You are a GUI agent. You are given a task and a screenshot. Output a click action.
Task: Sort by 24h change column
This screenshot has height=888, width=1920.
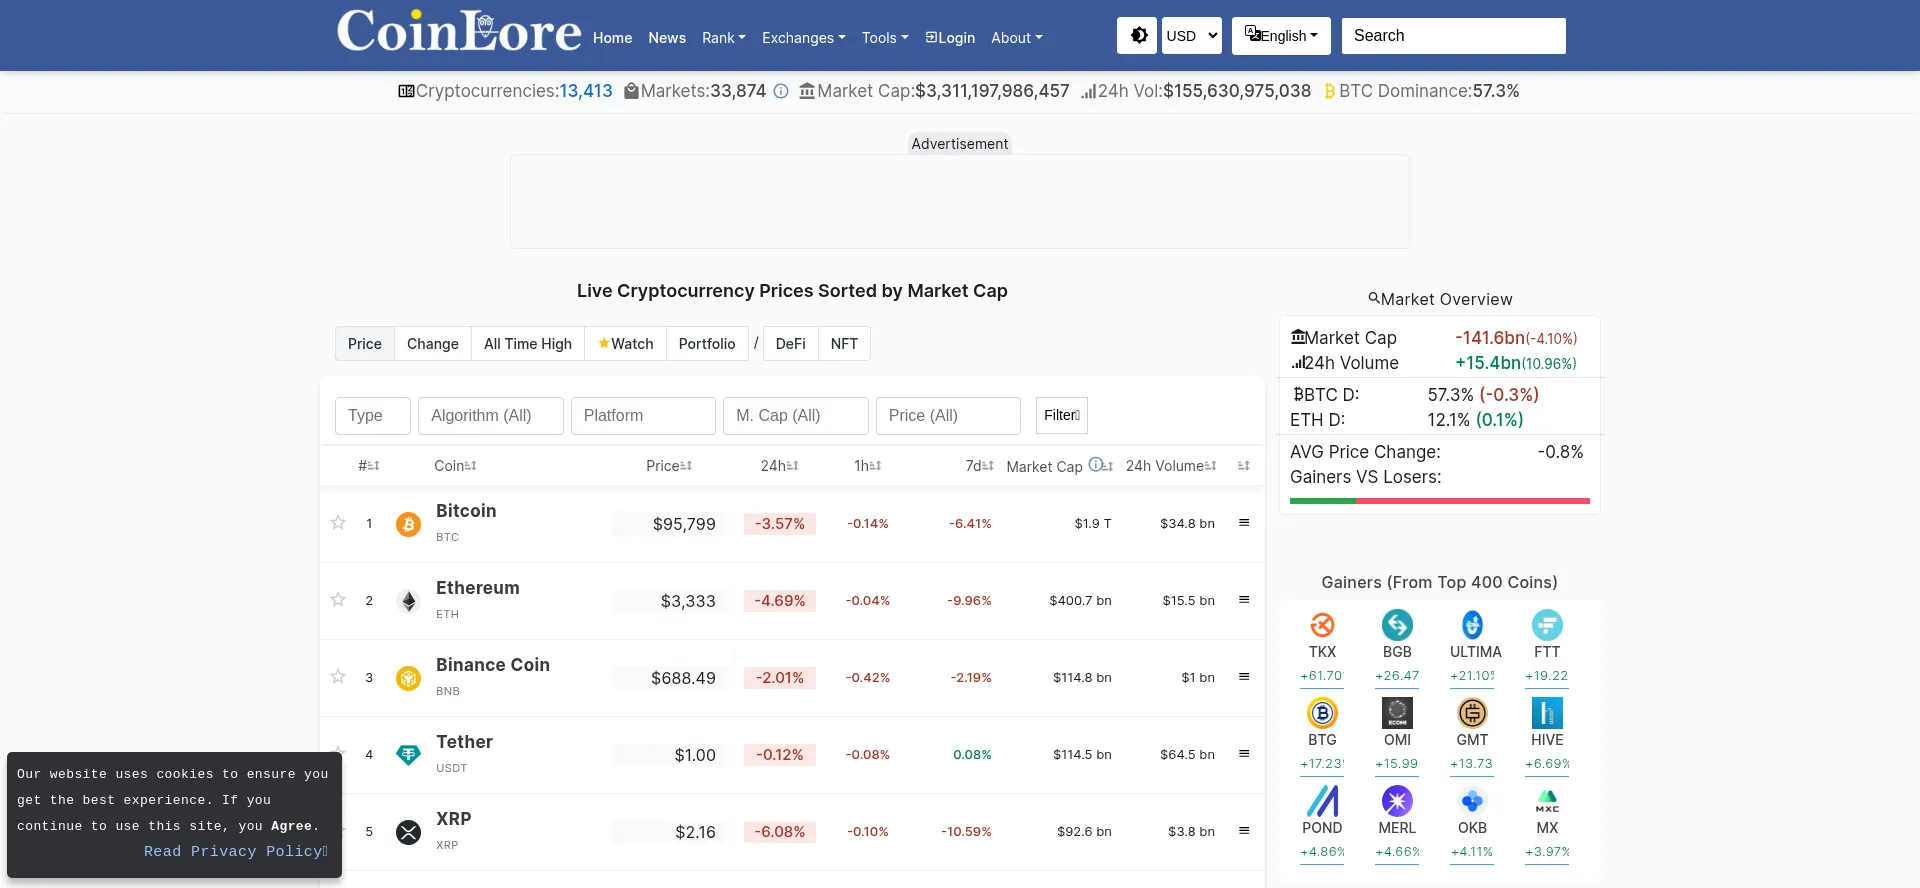(x=780, y=466)
